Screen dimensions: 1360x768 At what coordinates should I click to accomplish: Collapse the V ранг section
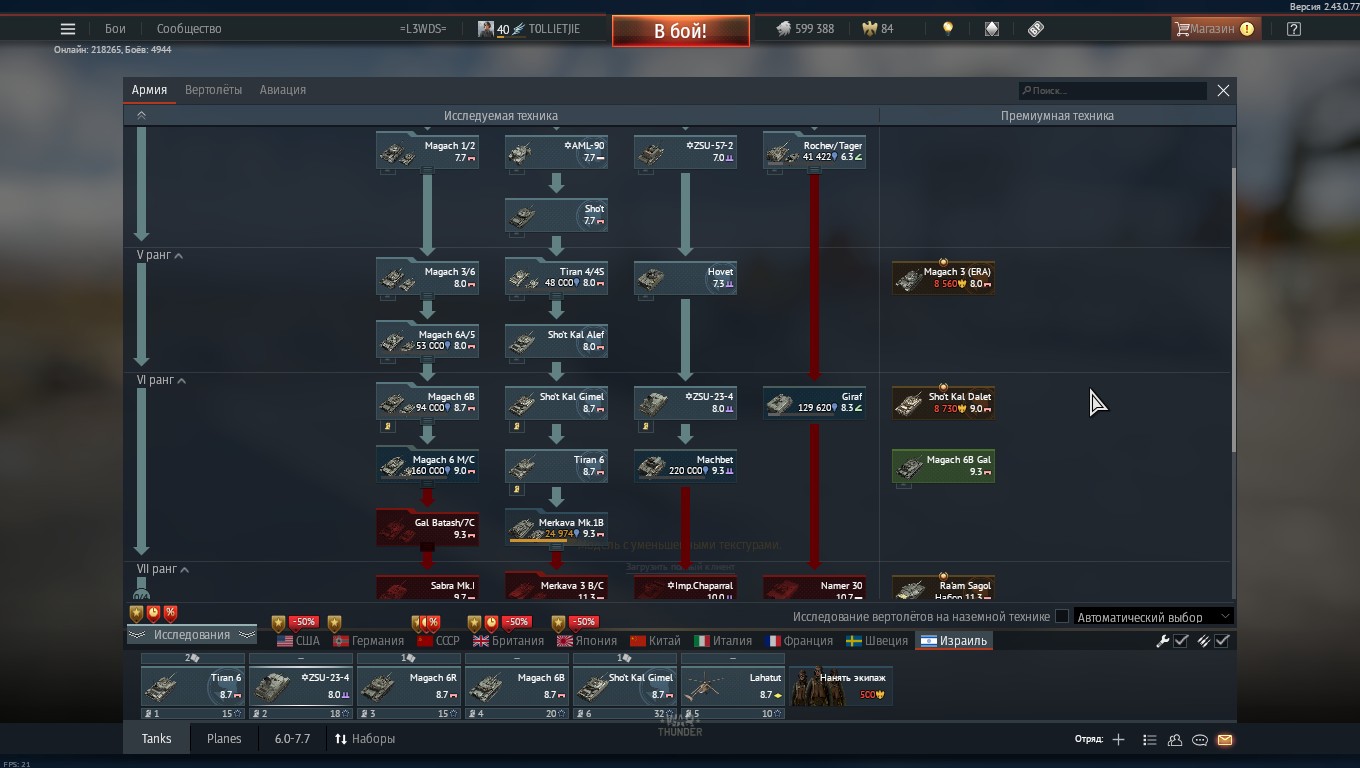[x=179, y=256]
